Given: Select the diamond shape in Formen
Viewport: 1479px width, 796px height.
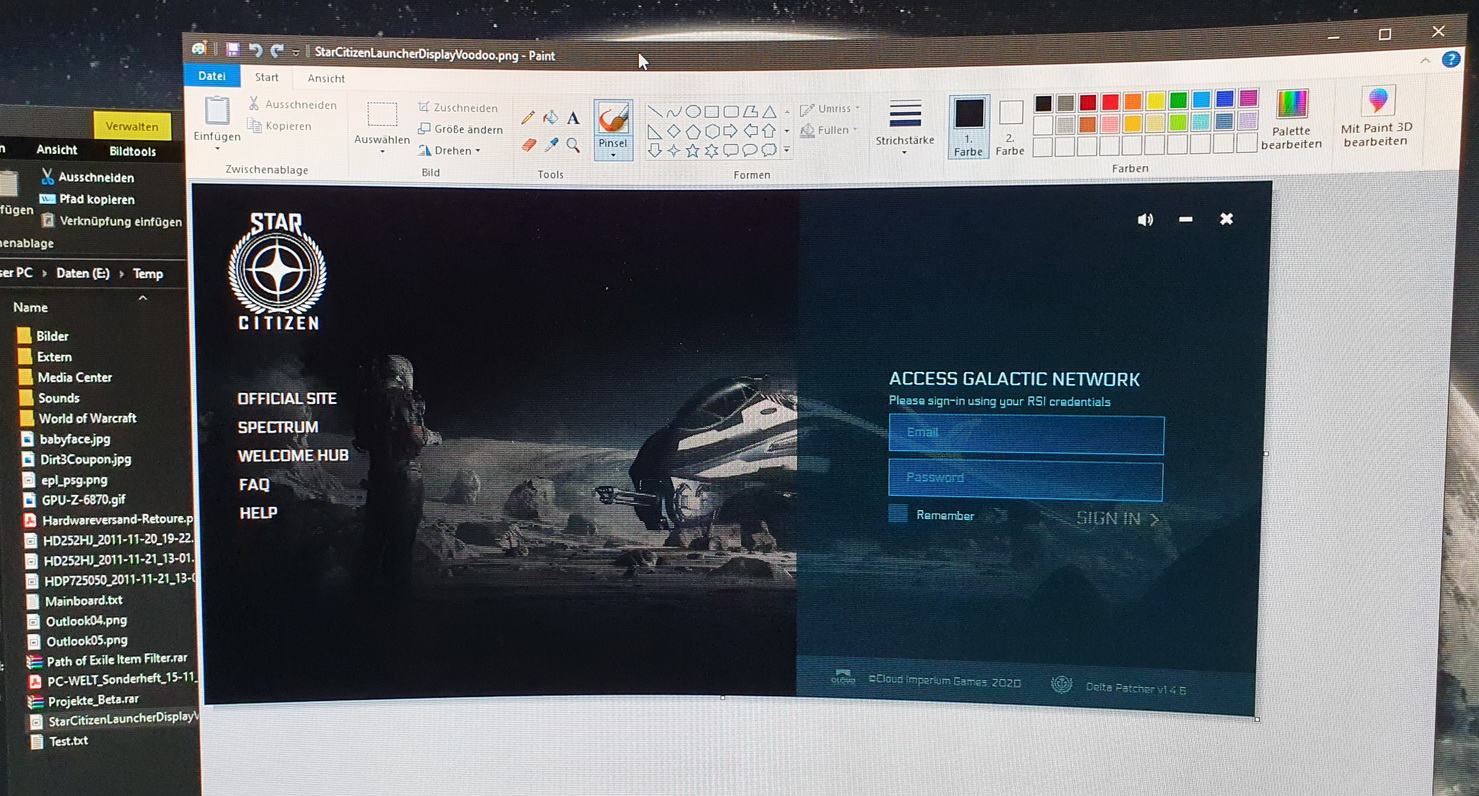Looking at the screenshot, I should (674, 131).
